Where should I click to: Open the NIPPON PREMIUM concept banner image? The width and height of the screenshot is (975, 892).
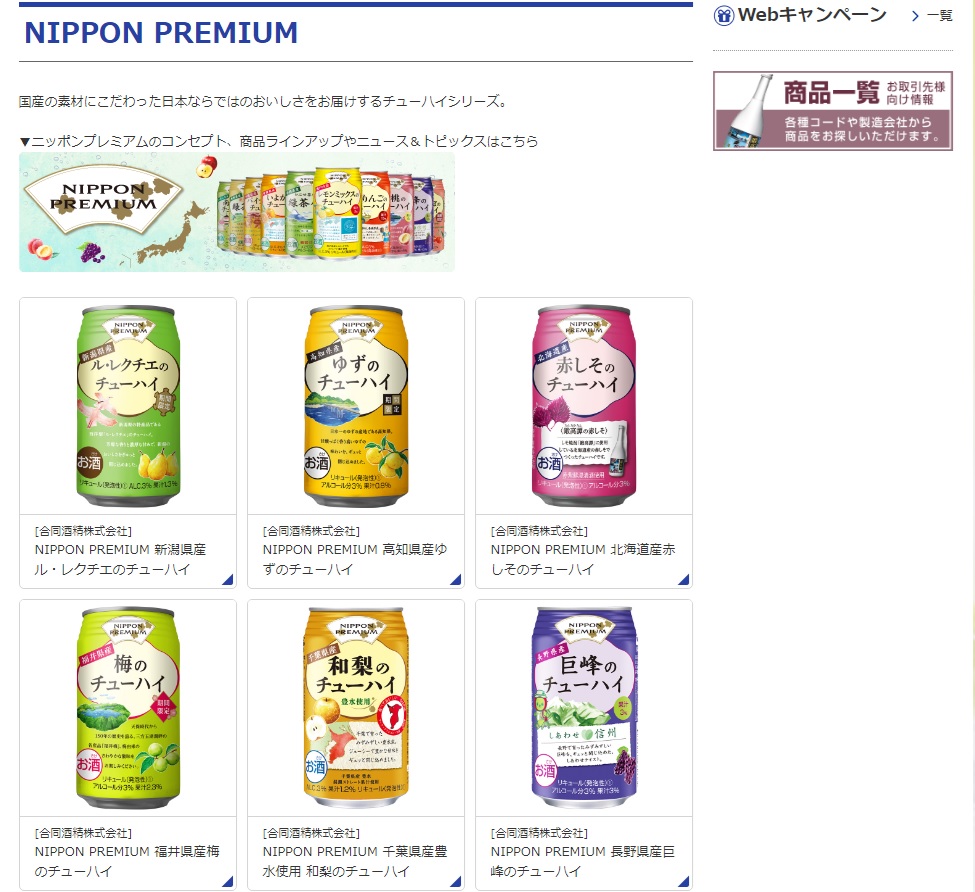[x=237, y=212]
